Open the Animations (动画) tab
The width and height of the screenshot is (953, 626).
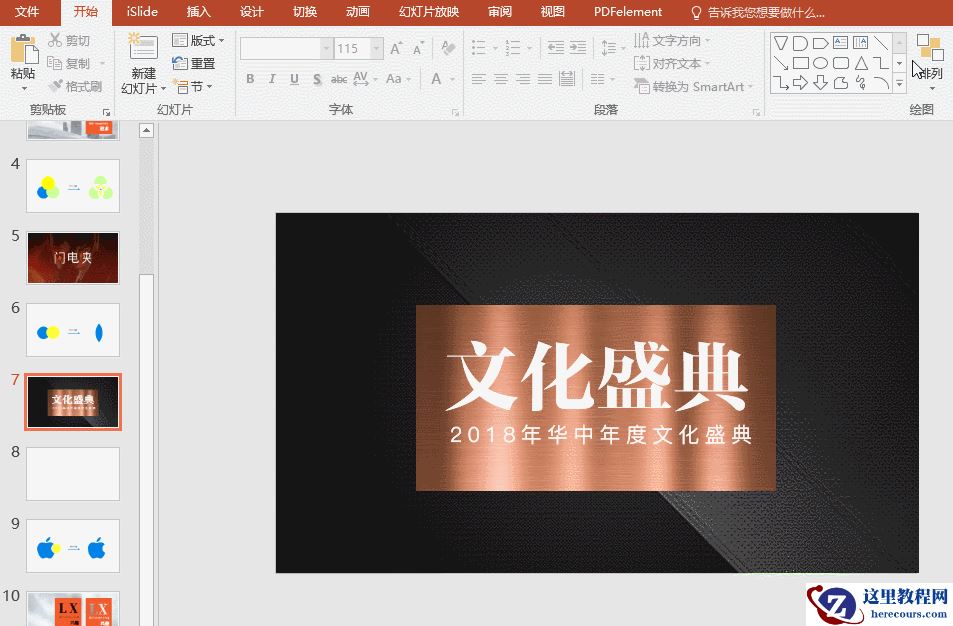click(x=357, y=12)
